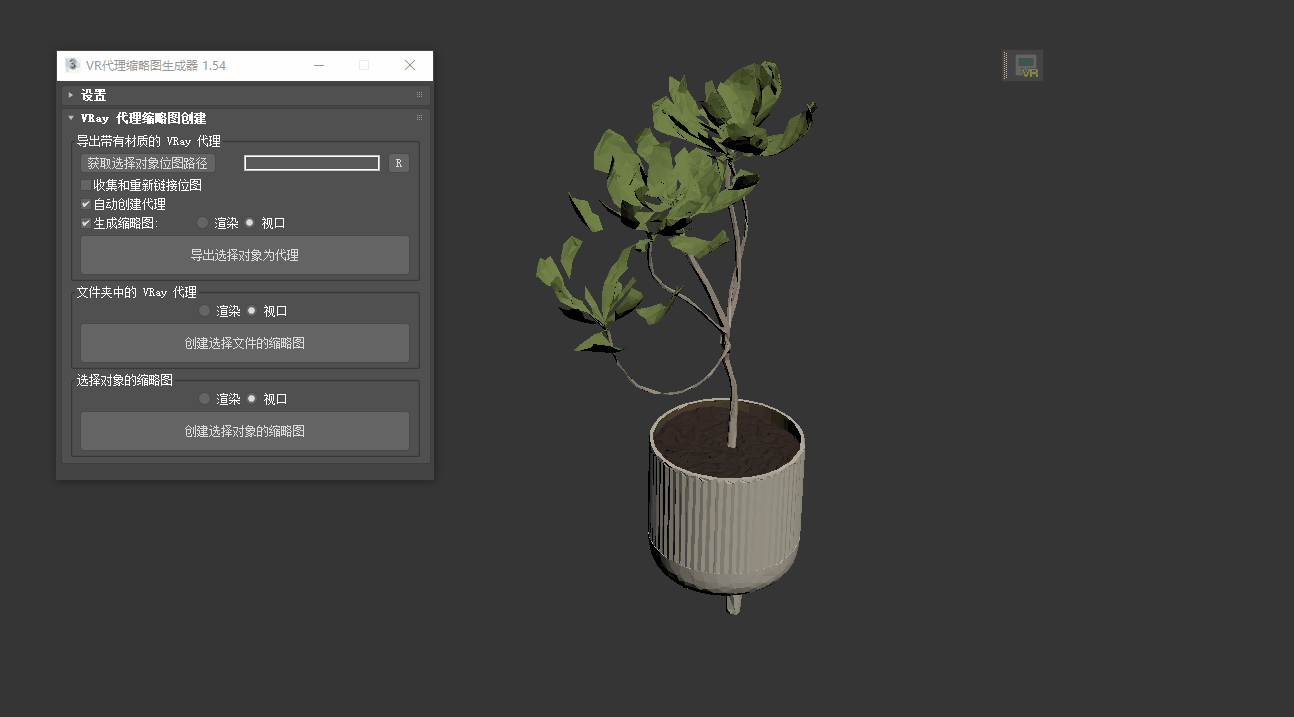Click the 3ds Max app icon in title bar
Screen dimensions: 1294x717
pyautogui.click(x=72, y=65)
